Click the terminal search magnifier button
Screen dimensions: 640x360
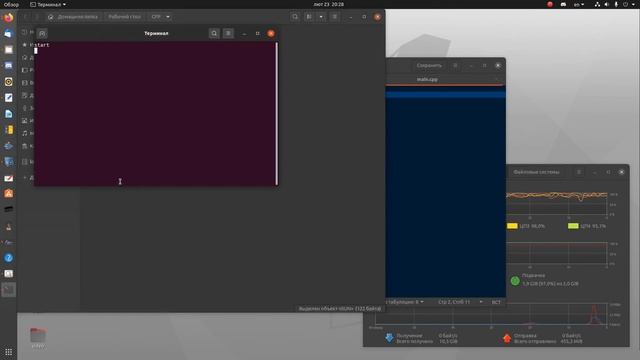point(214,33)
